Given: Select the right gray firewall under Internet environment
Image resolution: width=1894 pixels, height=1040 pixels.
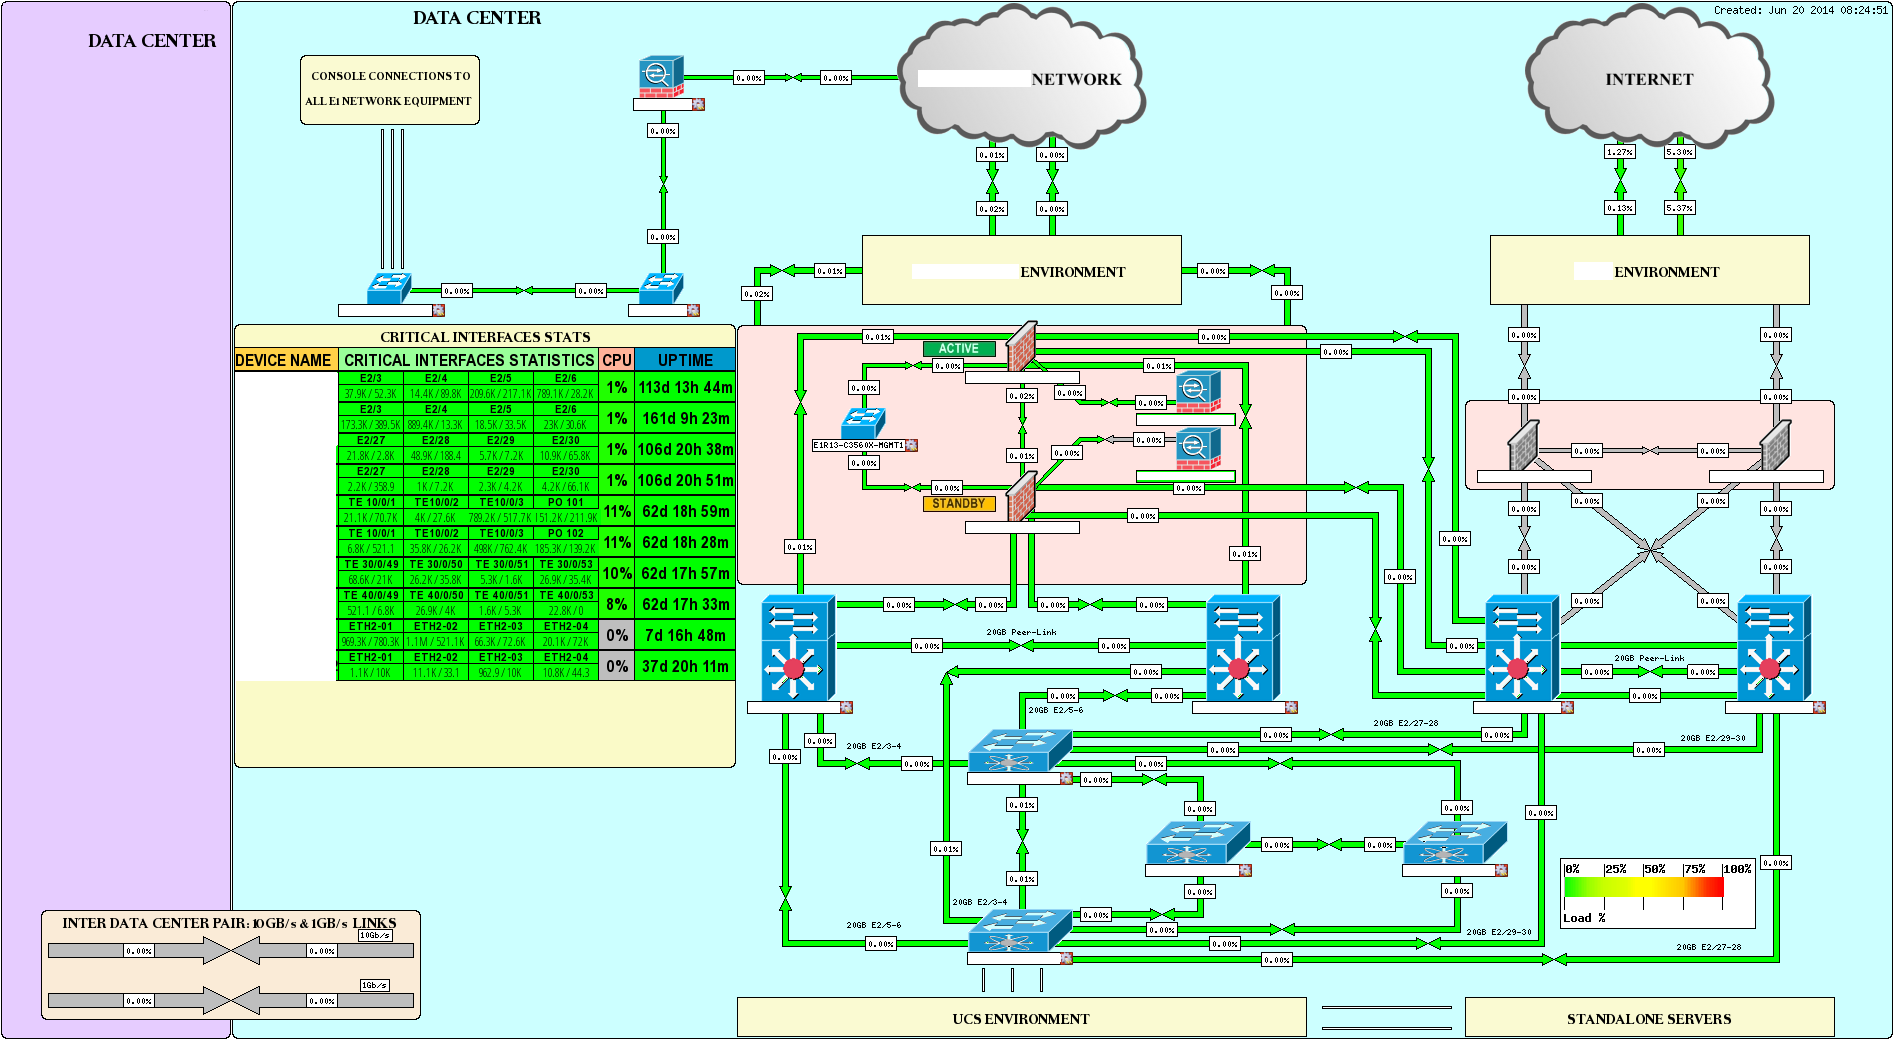Looking at the screenshot, I should [1775, 445].
